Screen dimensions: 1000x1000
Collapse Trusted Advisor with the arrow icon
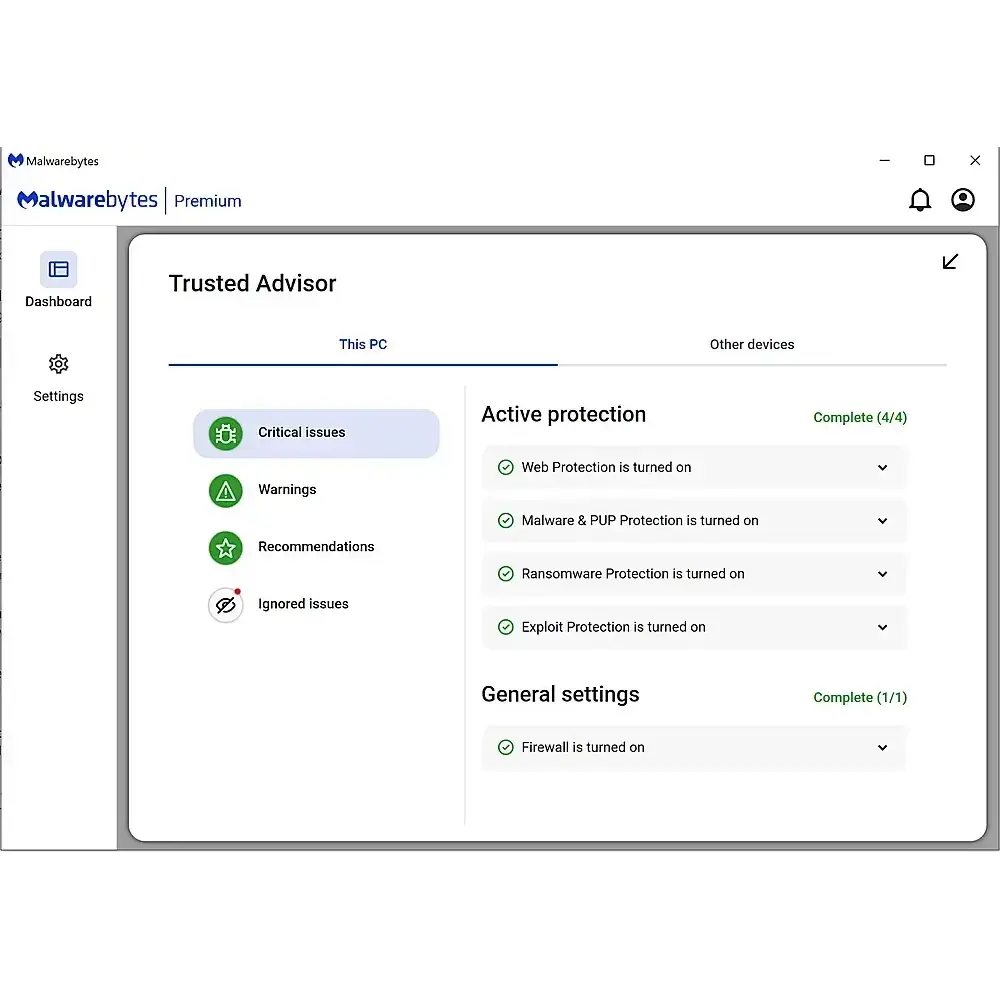950,262
